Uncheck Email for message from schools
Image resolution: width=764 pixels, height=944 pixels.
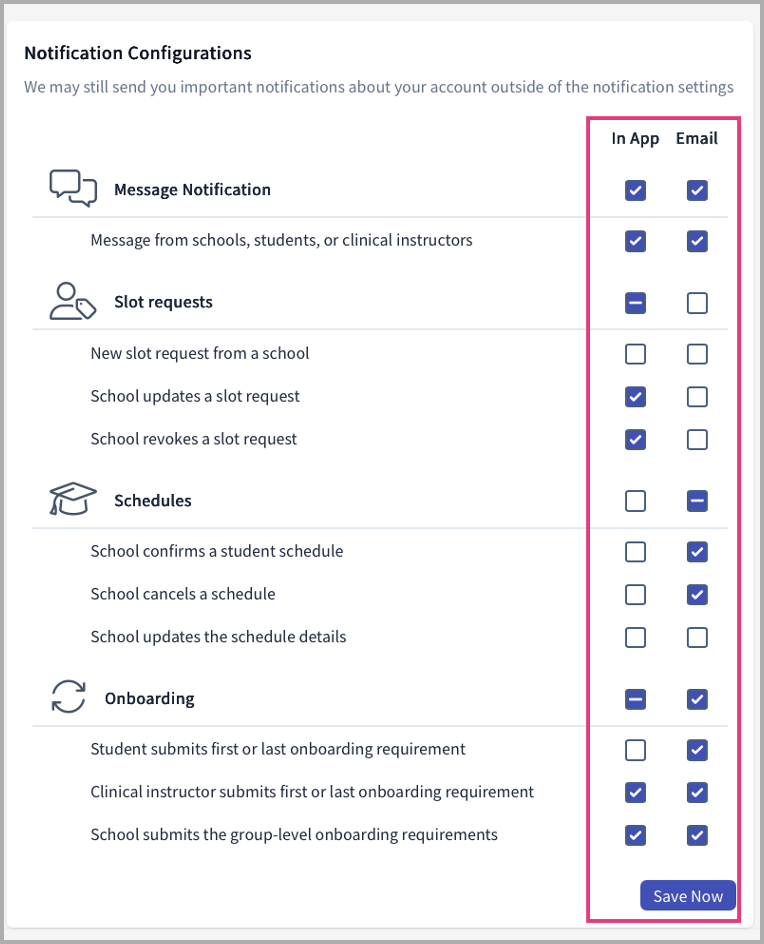pyautogui.click(x=697, y=241)
